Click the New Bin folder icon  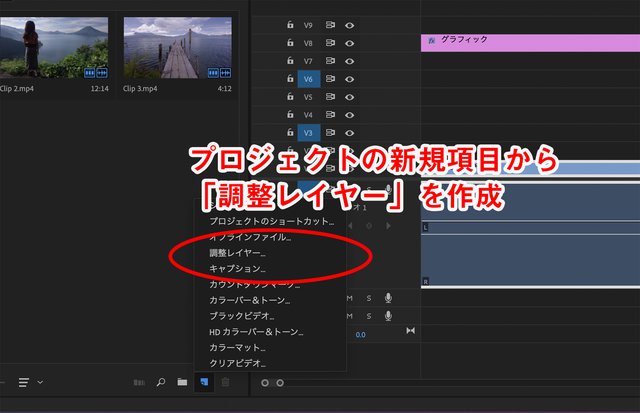tap(182, 382)
